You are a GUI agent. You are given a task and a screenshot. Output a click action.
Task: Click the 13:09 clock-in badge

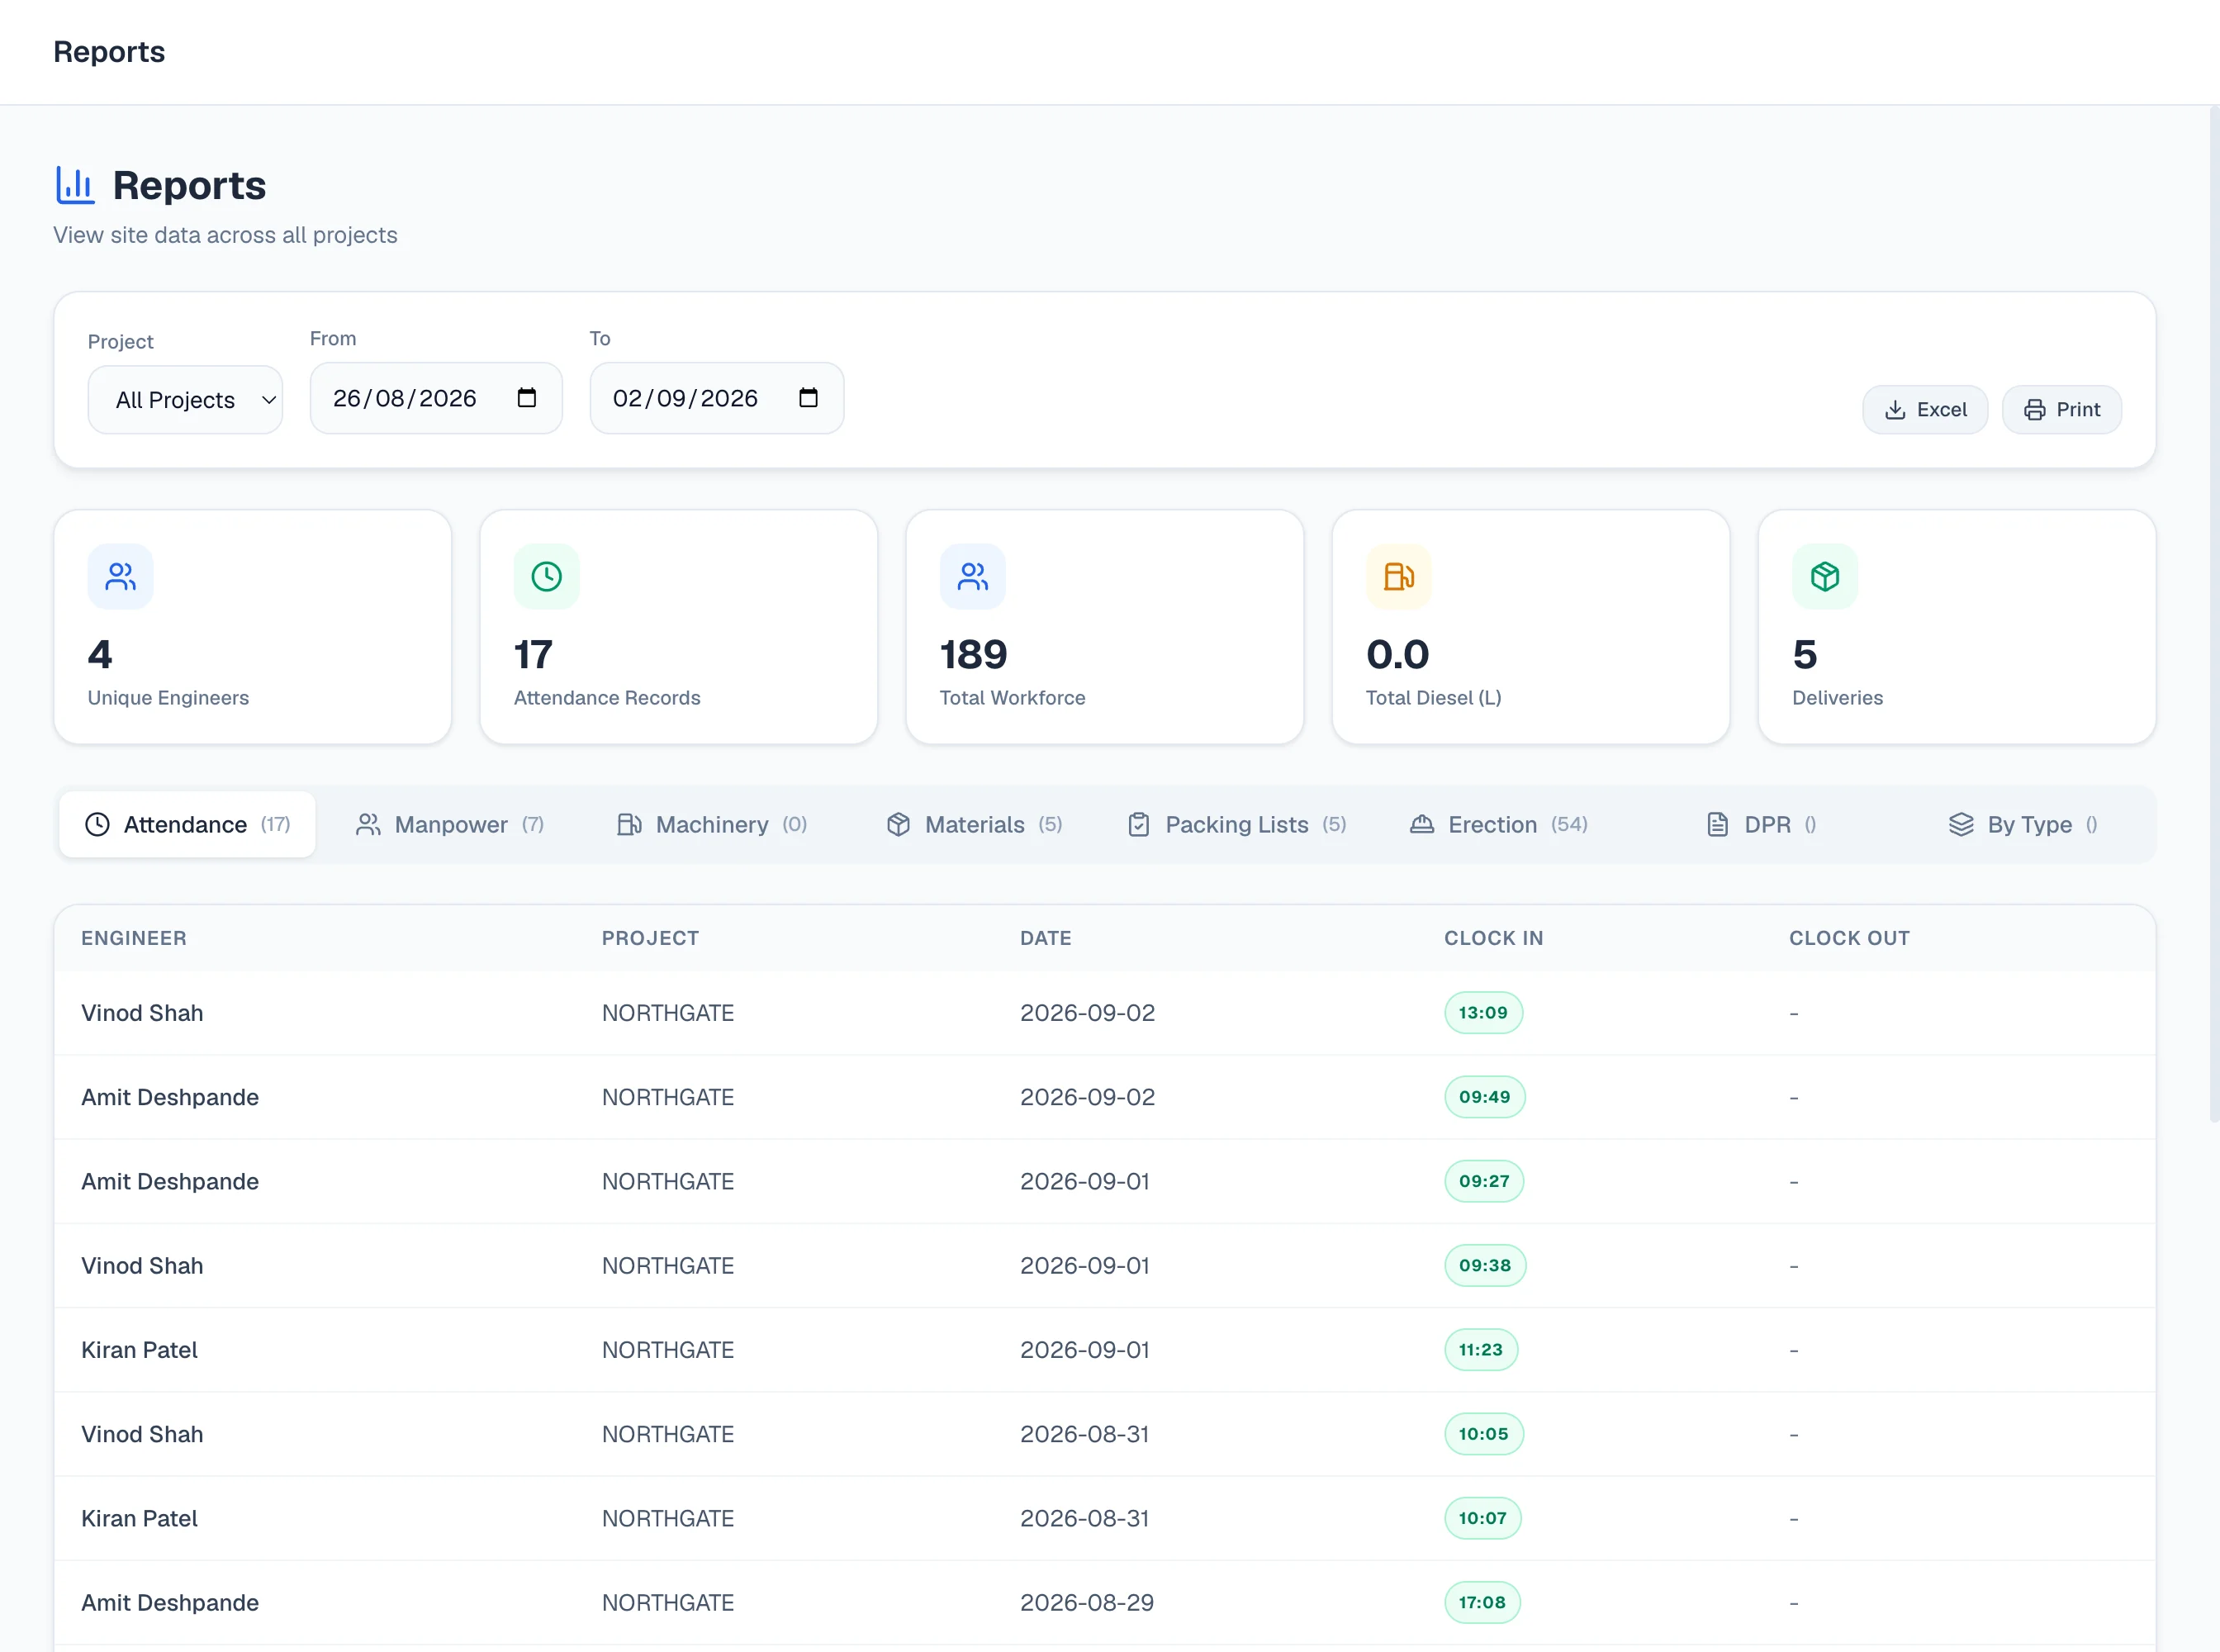point(1483,1013)
